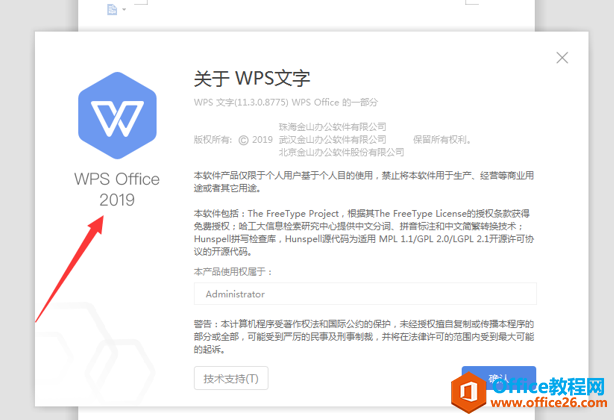Click the FreeType Project license line
Viewport: 614px width, 420px height.
[x=361, y=213]
